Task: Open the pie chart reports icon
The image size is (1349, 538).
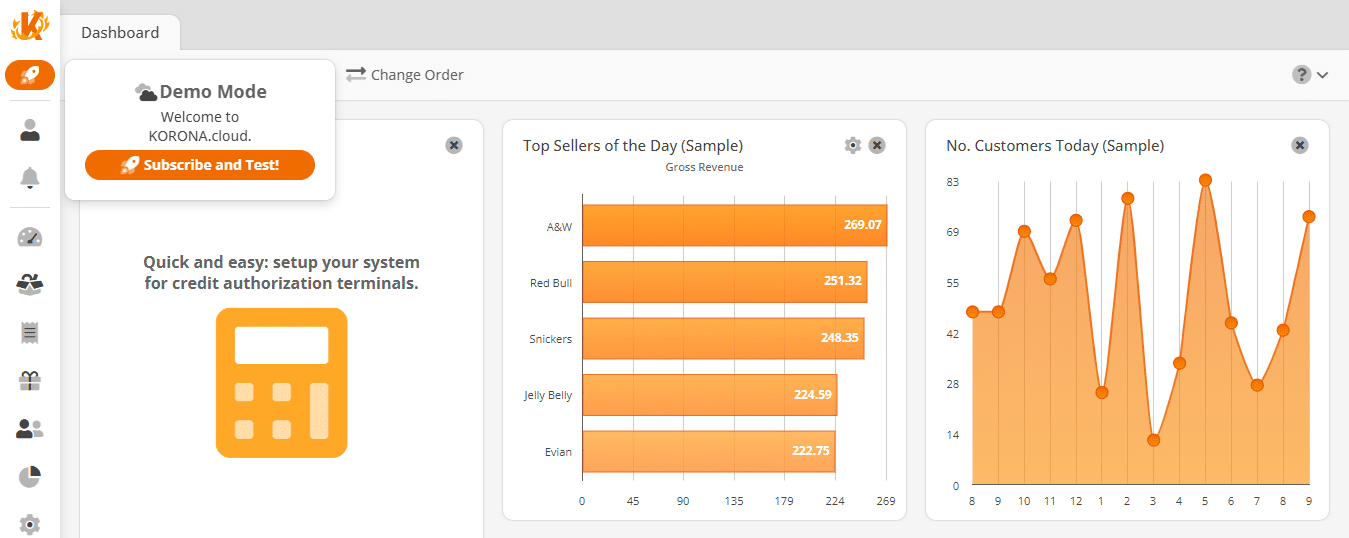Action: 30,477
